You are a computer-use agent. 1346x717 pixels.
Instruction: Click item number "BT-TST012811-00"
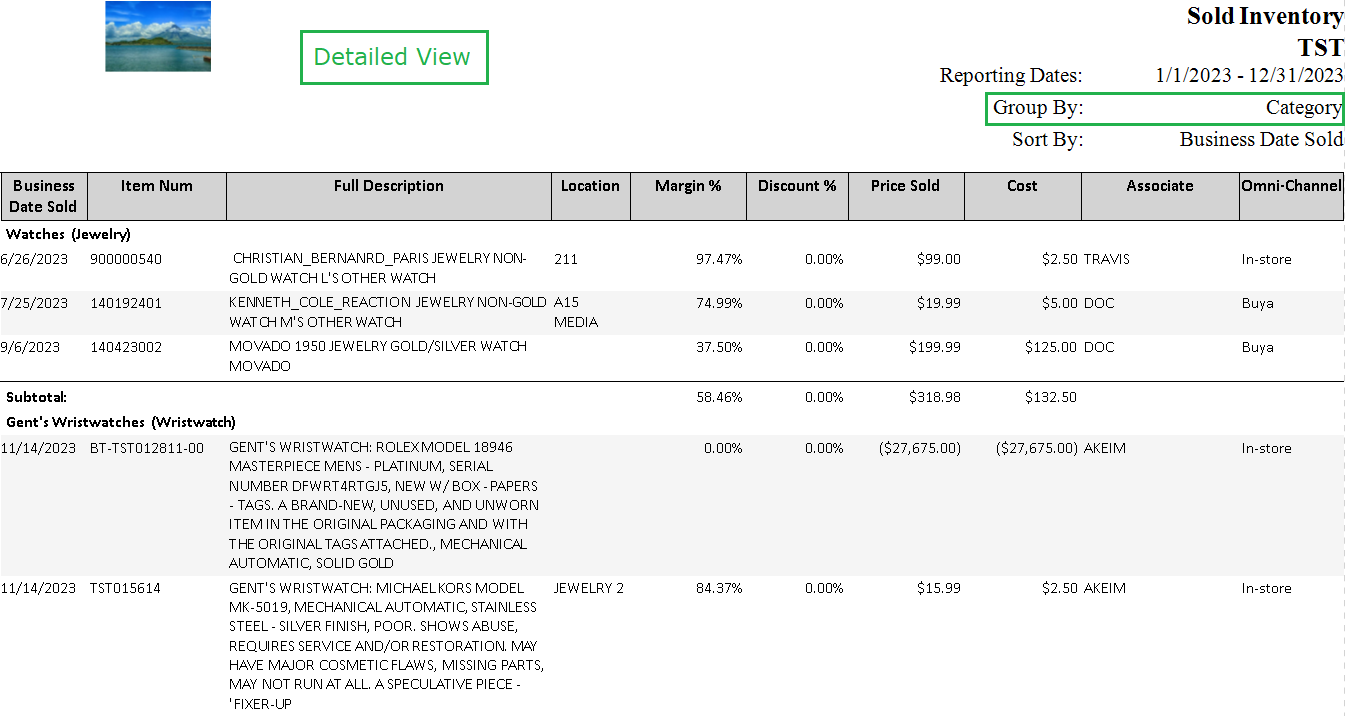[146, 448]
